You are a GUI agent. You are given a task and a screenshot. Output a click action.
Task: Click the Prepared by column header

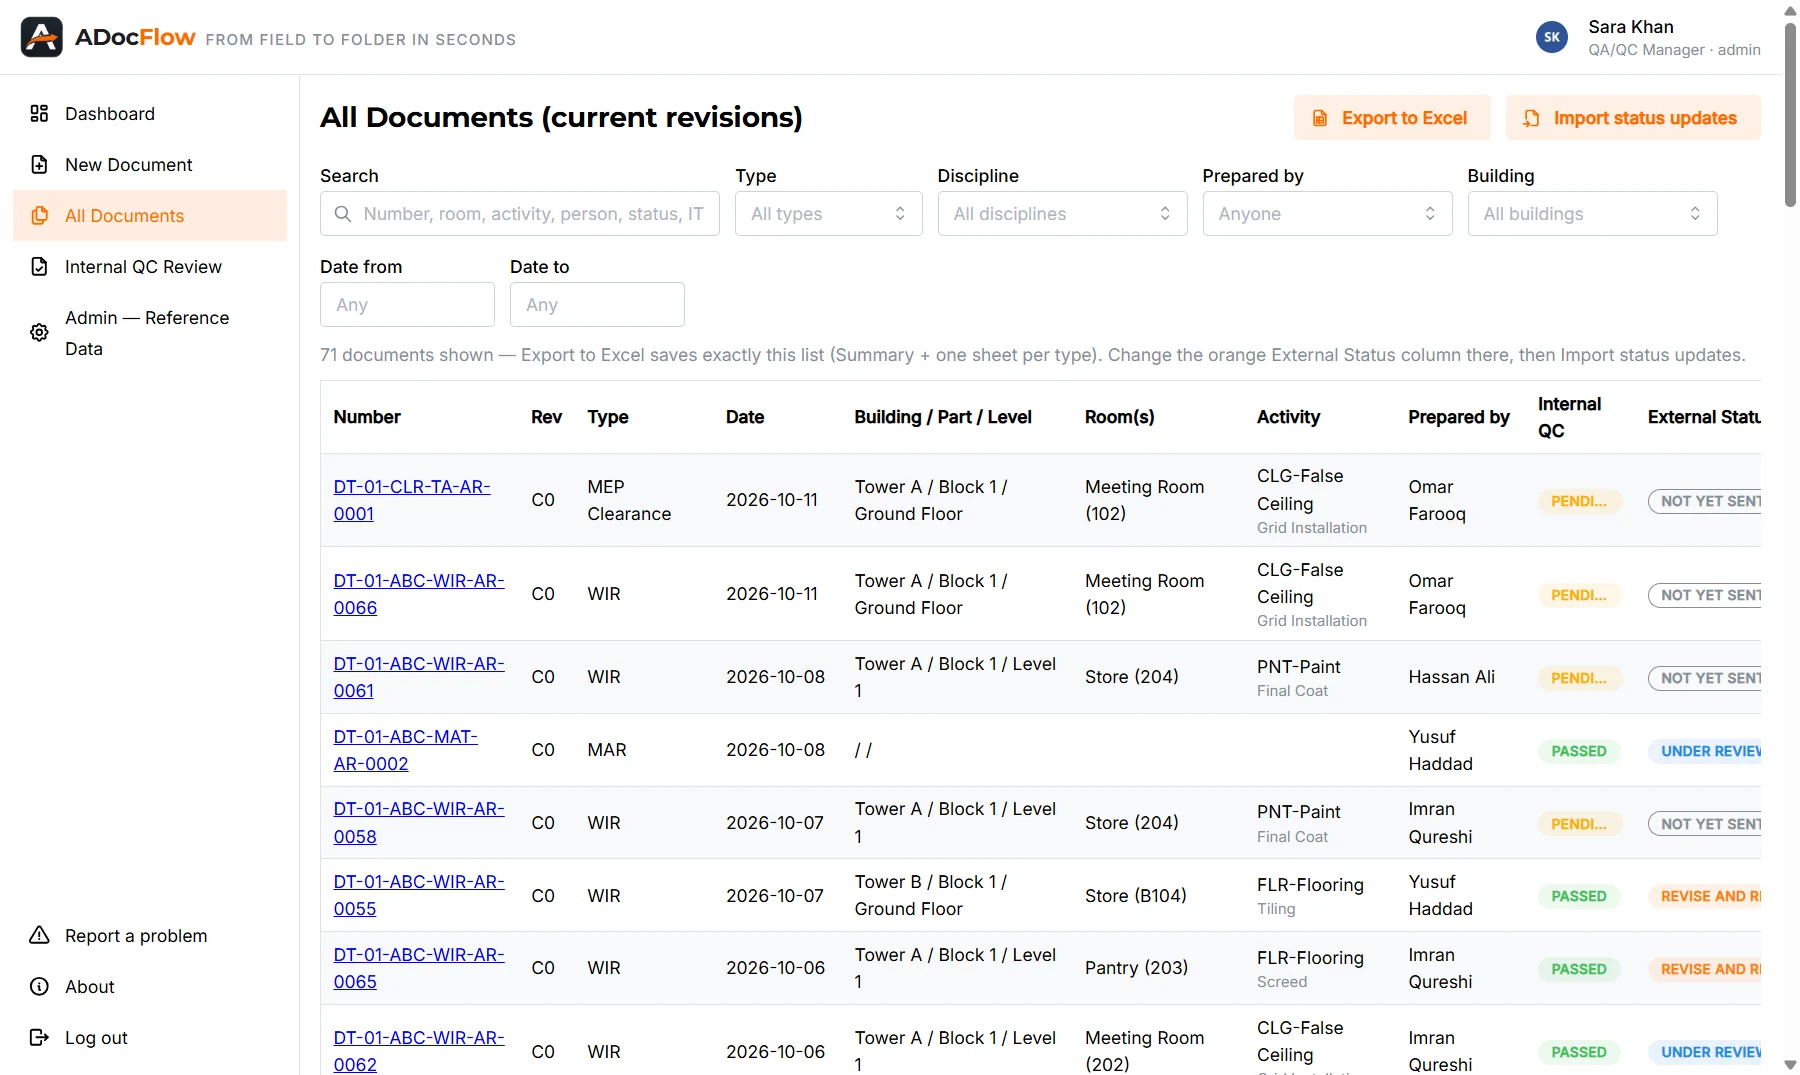(1458, 417)
